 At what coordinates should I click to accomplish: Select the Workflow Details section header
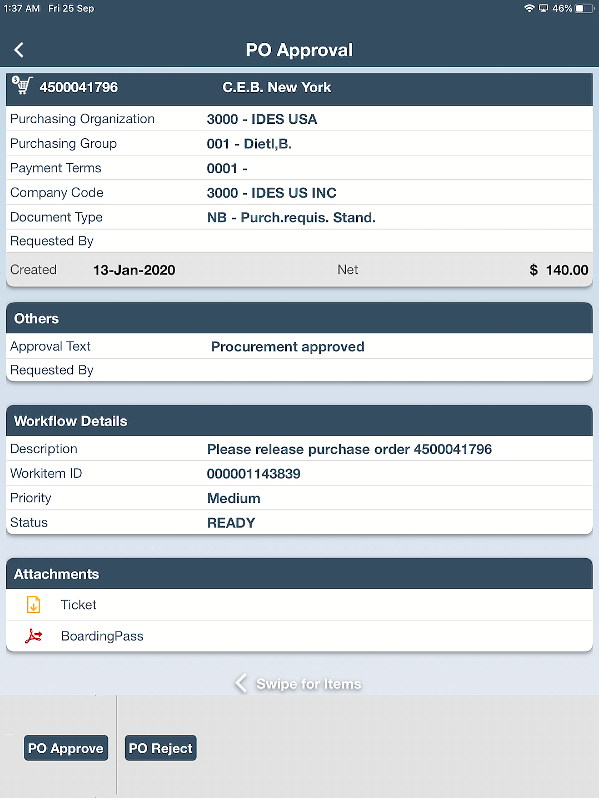[299, 421]
